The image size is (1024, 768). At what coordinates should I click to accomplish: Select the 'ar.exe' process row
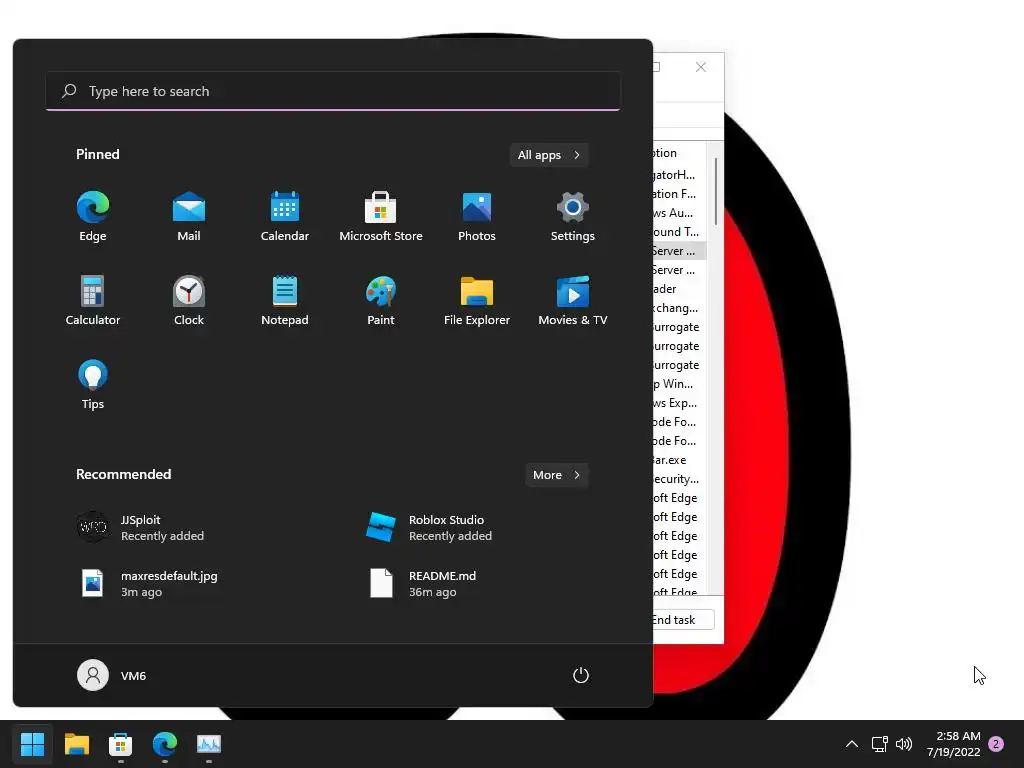pos(679,460)
